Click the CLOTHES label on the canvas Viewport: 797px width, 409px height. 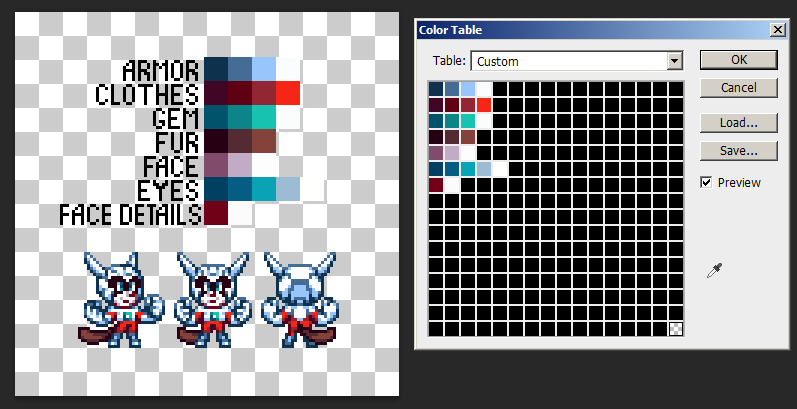click(x=147, y=95)
